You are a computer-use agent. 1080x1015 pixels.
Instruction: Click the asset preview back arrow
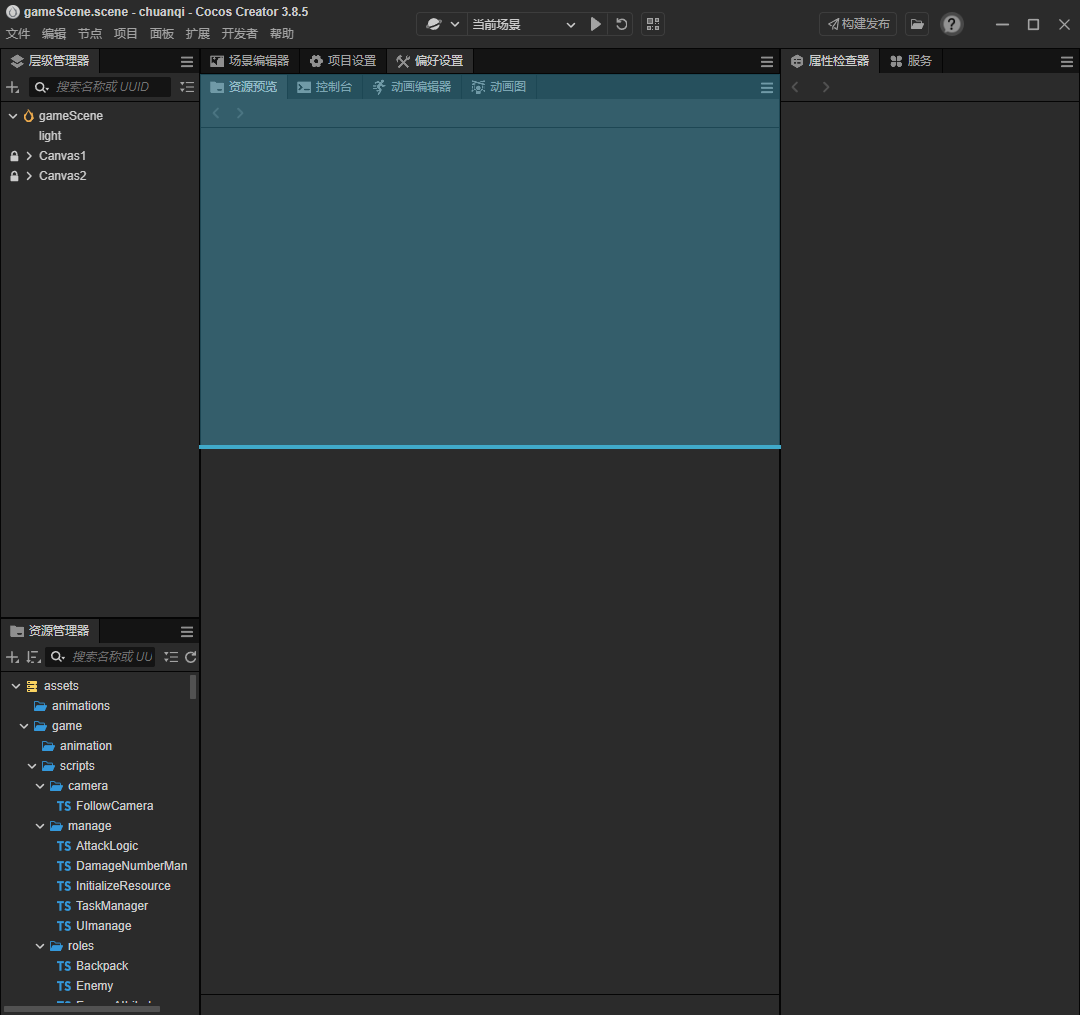(x=216, y=113)
